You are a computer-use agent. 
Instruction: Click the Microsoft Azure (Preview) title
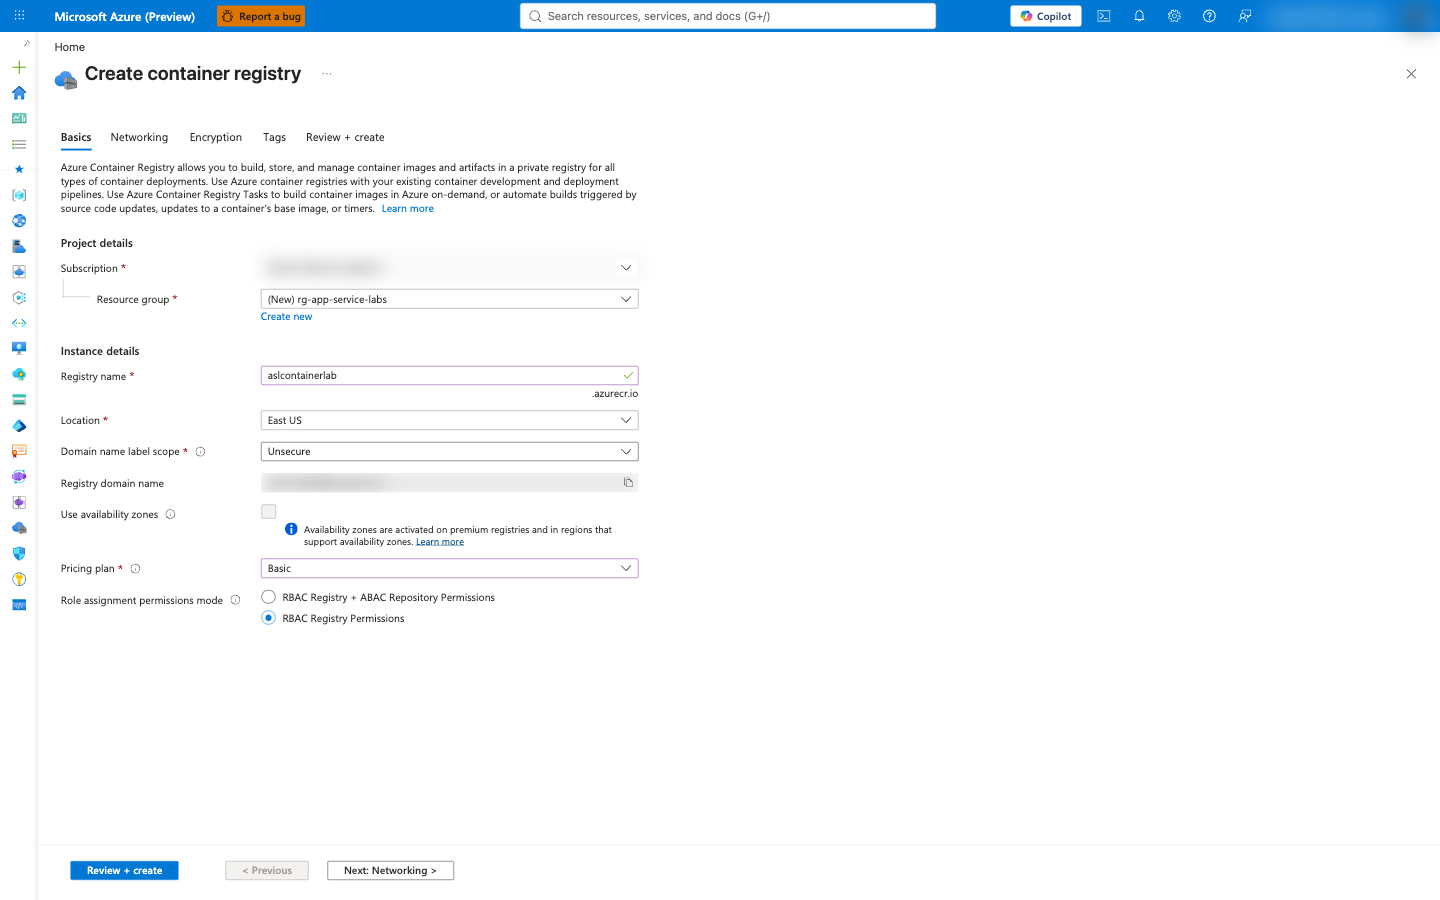coord(125,16)
